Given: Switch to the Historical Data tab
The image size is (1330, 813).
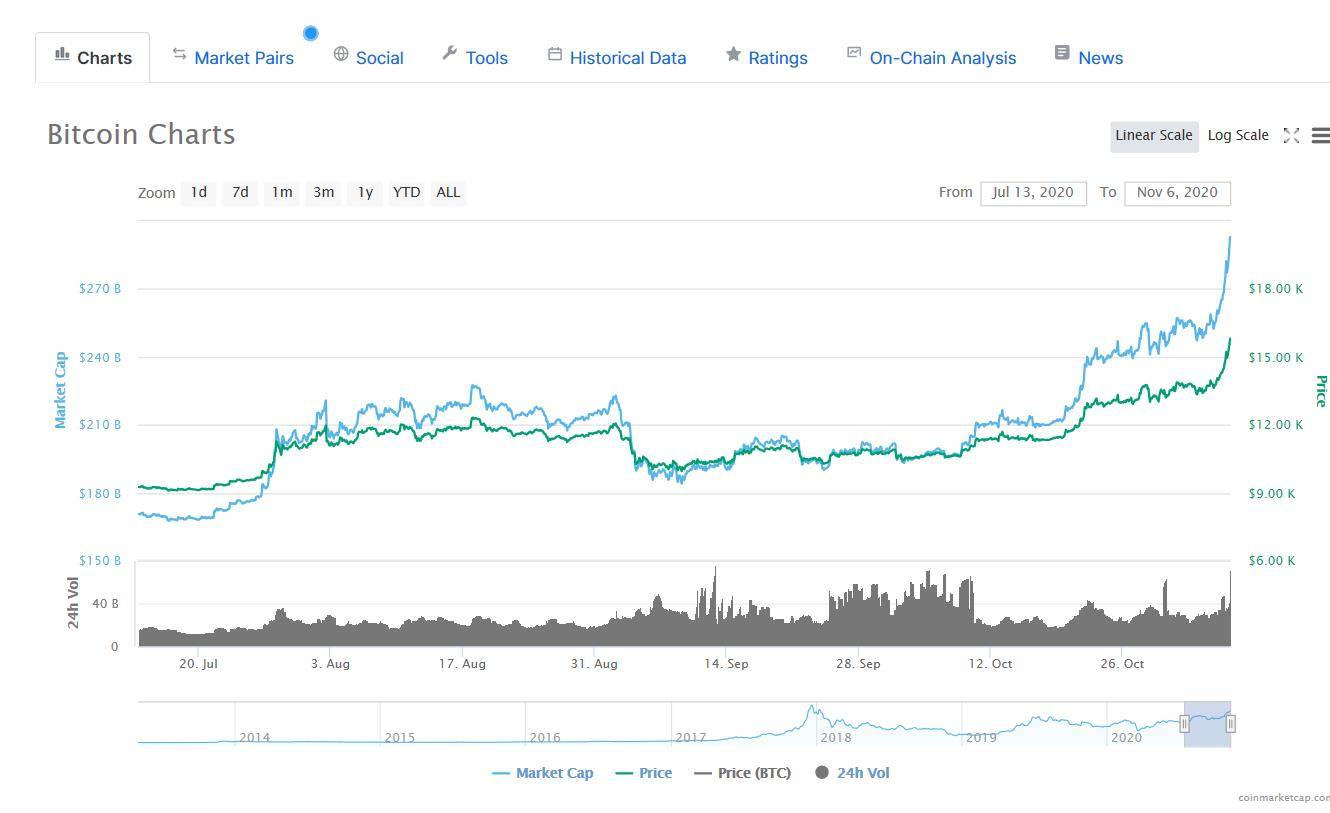Looking at the screenshot, I should tap(628, 57).
